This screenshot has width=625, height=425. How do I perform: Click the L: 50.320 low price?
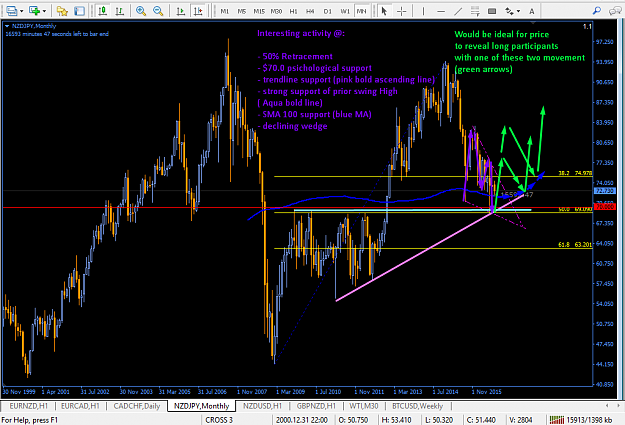pos(439,420)
